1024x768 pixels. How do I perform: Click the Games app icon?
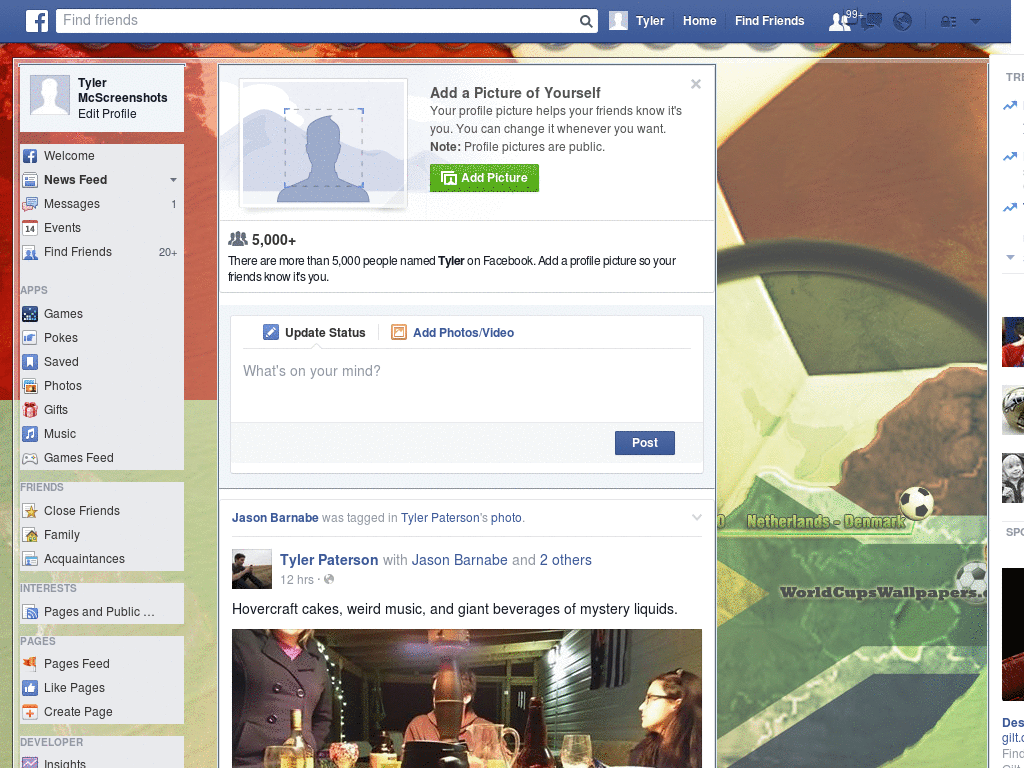30,314
